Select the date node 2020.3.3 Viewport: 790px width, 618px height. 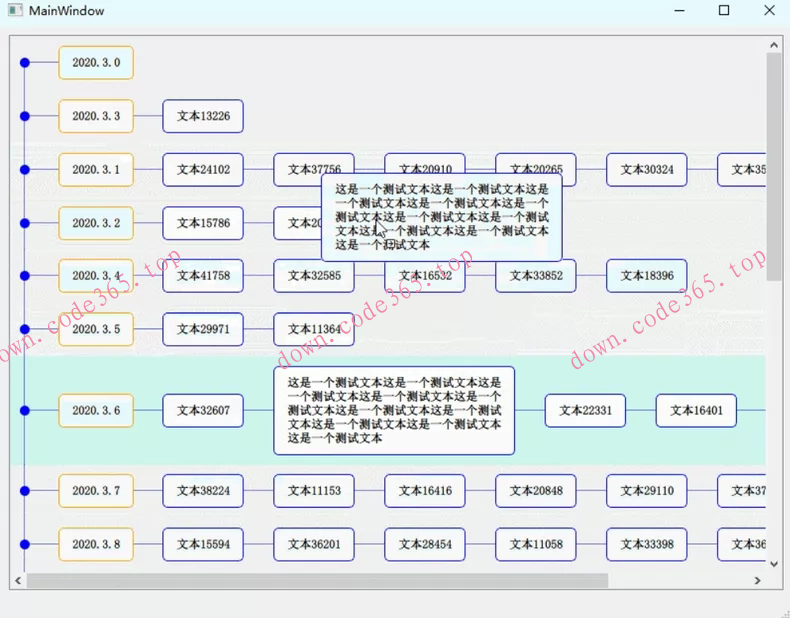(x=96, y=116)
